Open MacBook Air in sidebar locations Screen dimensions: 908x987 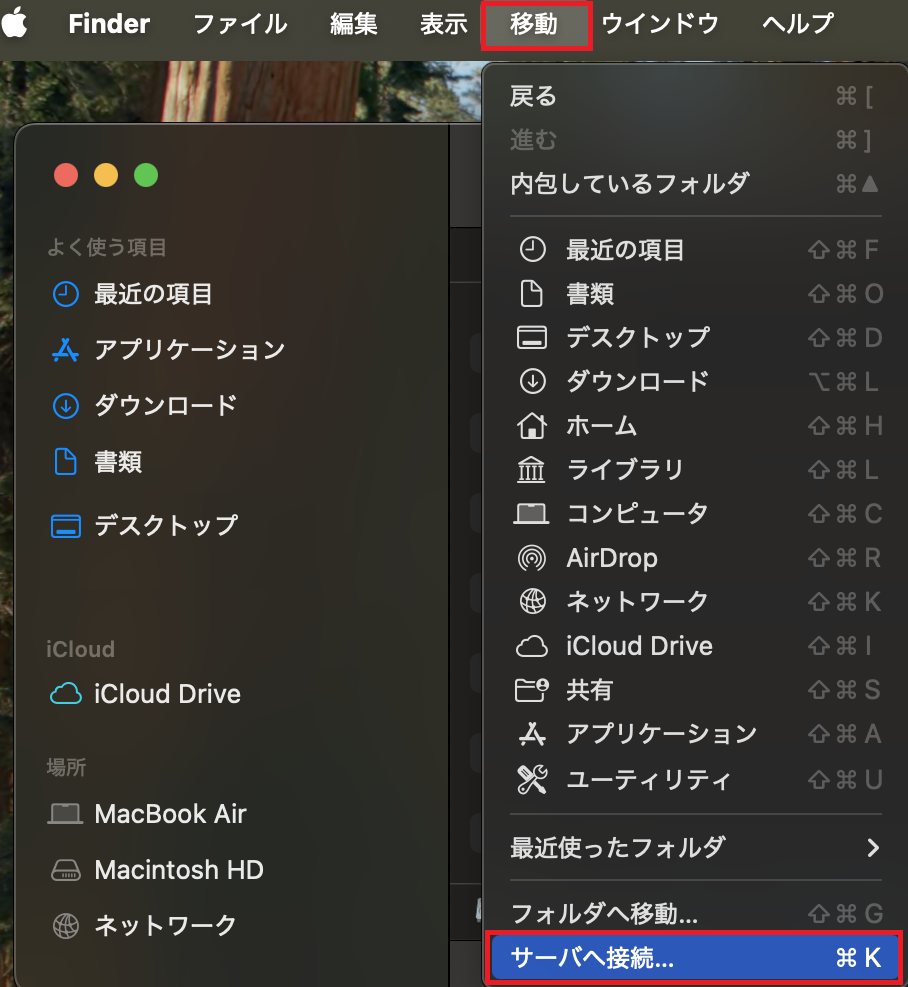[x=170, y=814]
